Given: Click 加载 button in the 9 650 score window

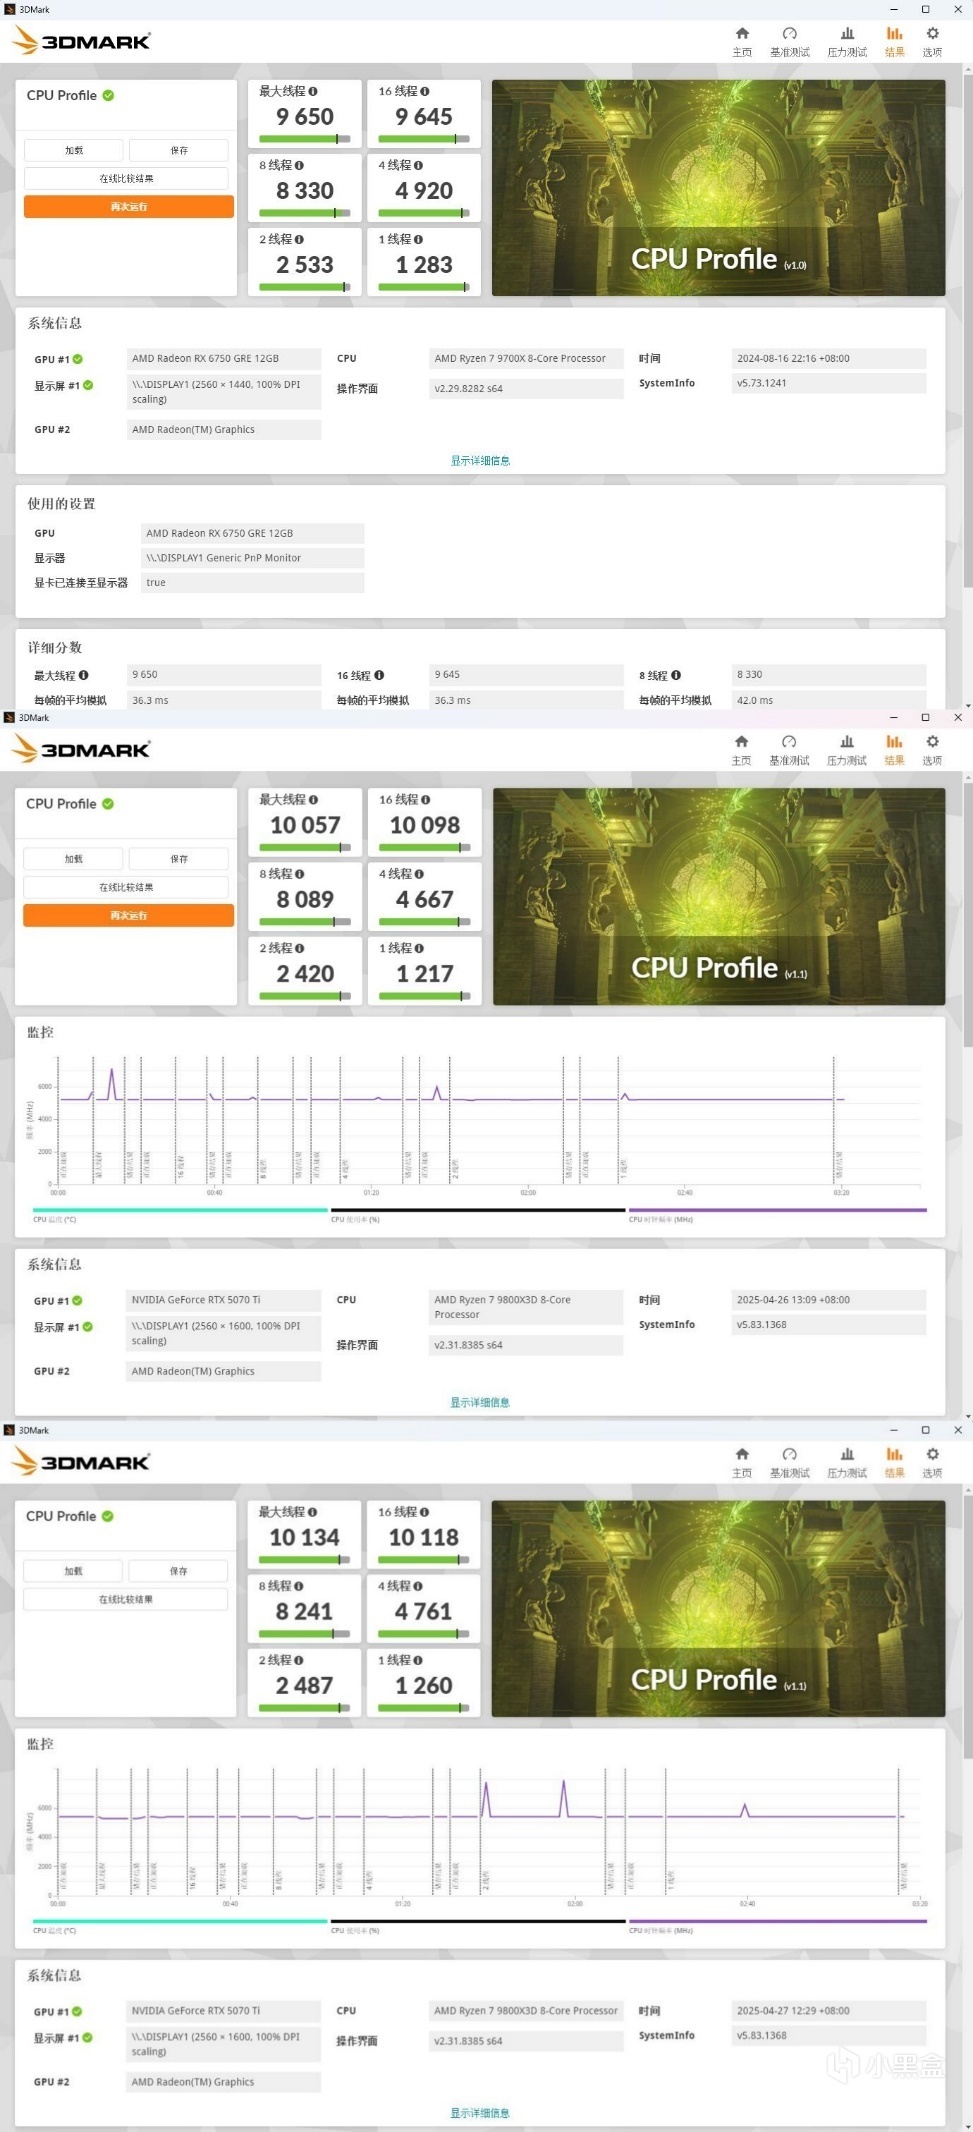Looking at the screenshot, I should [x=74, y=150].
